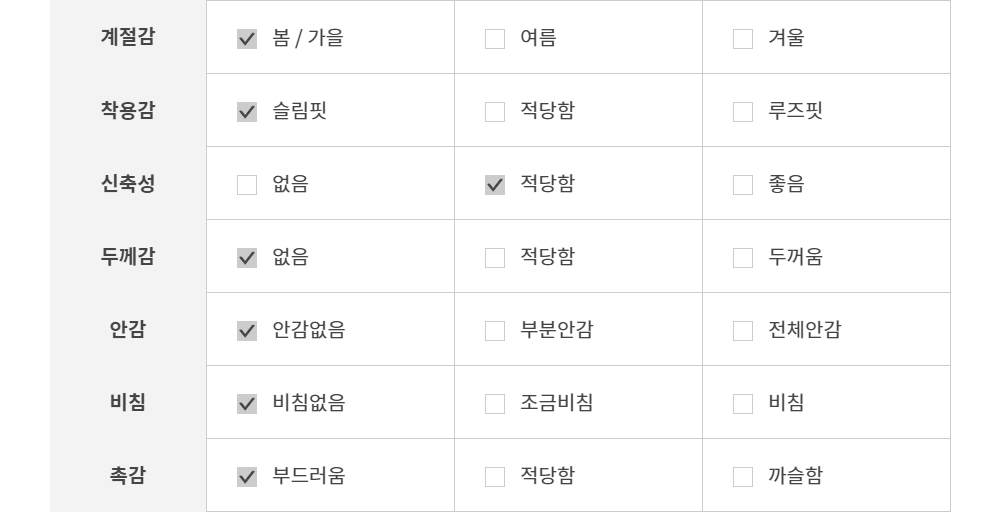
Task: Uncheck the 비침없음 checkbox
Action: 247,405
